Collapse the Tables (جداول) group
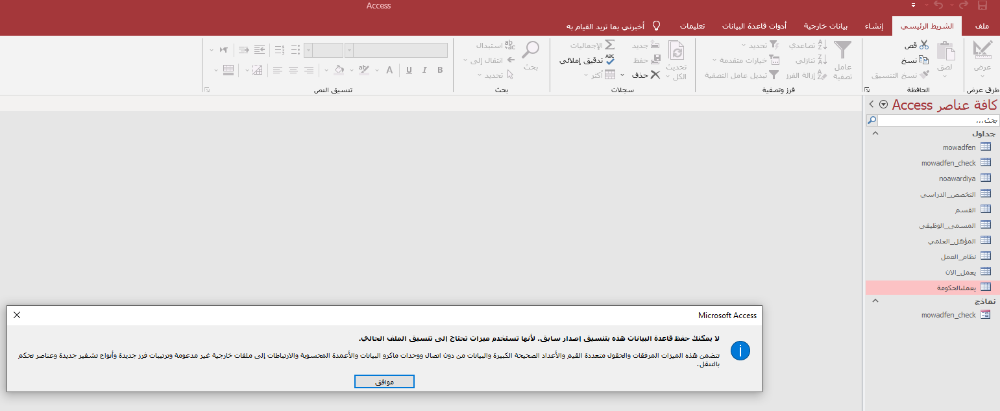Screen dimensions: 1000x411 pyautogui.click(x=875, y=133)
